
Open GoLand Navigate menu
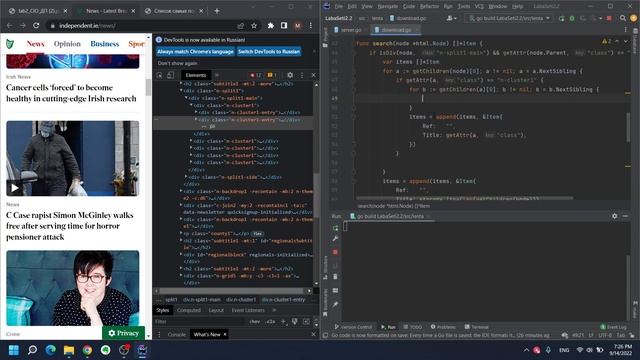tap(387, 6)
